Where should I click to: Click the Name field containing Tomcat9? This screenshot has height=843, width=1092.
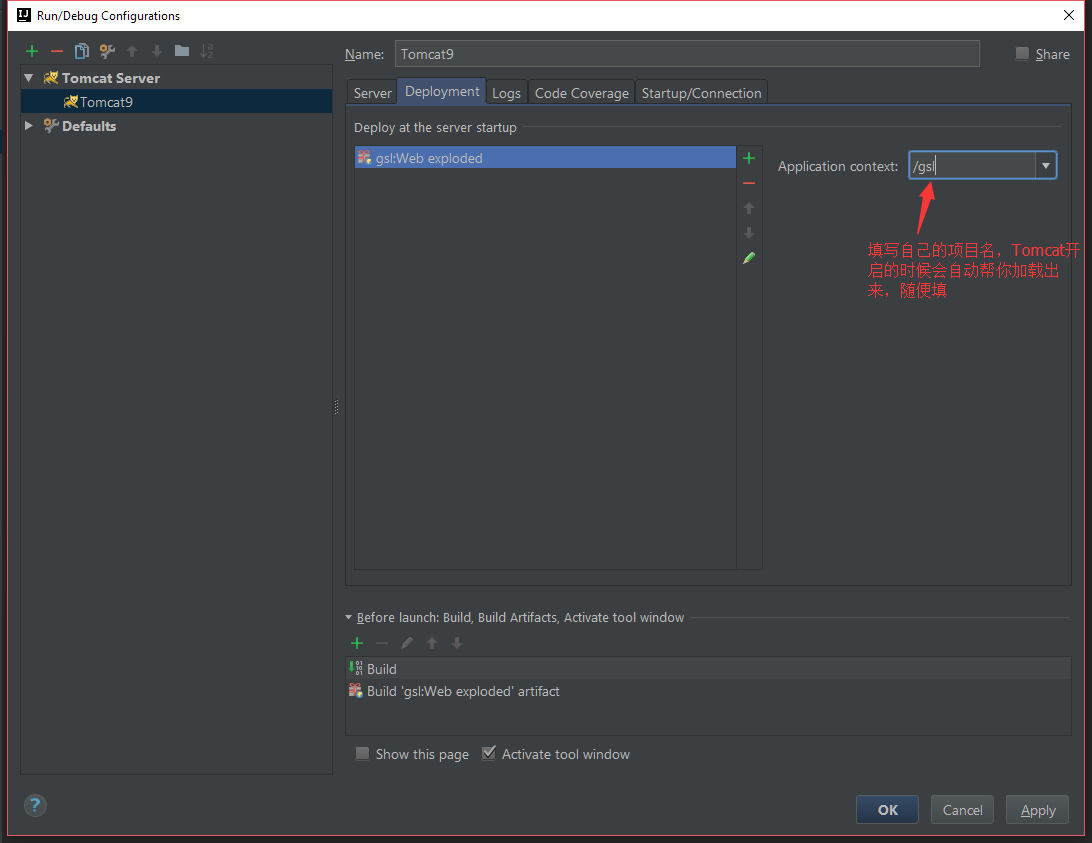[687, 54]
